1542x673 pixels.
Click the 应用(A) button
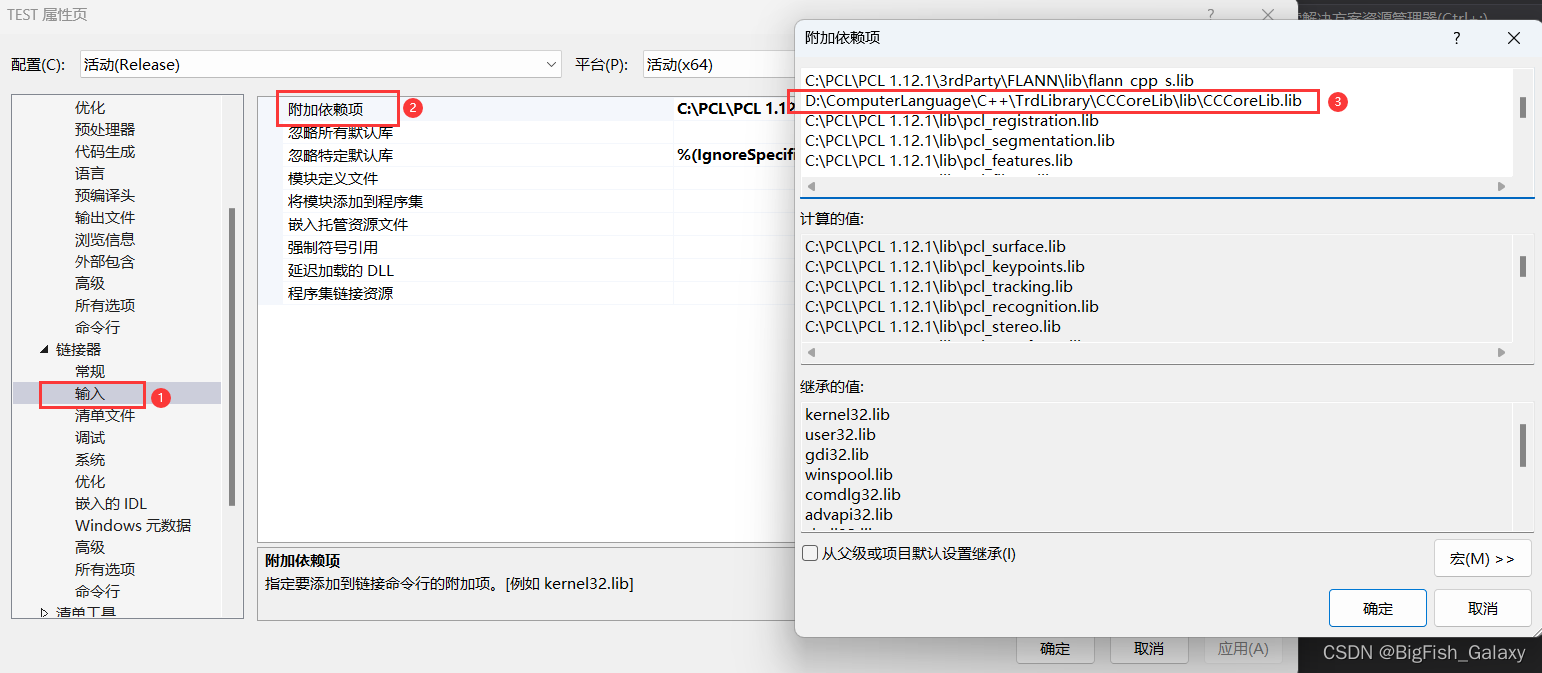[x=1243, y=647]
